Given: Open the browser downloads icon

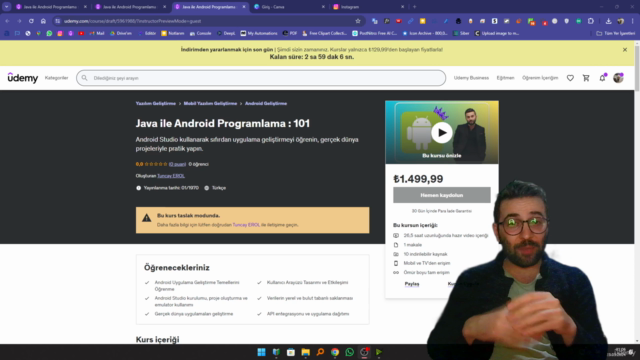Looking at the screenshot, I should tap(608, 21).
